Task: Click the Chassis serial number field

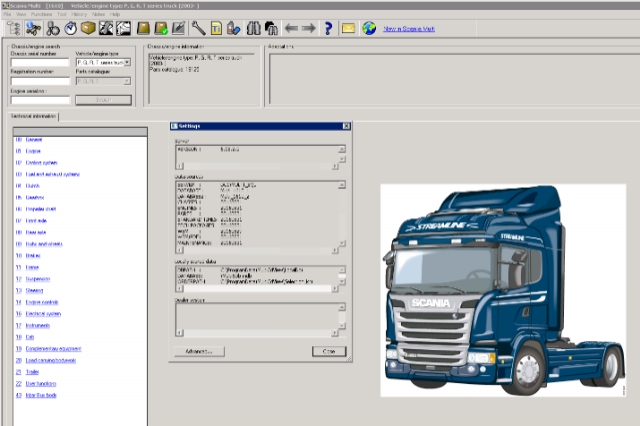Action: tap(40, 62)
